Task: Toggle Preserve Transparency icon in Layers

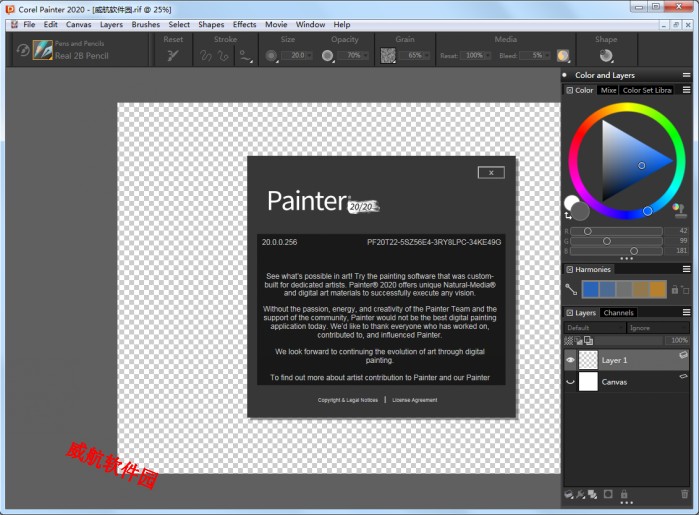Action: [x=569, y=341]
